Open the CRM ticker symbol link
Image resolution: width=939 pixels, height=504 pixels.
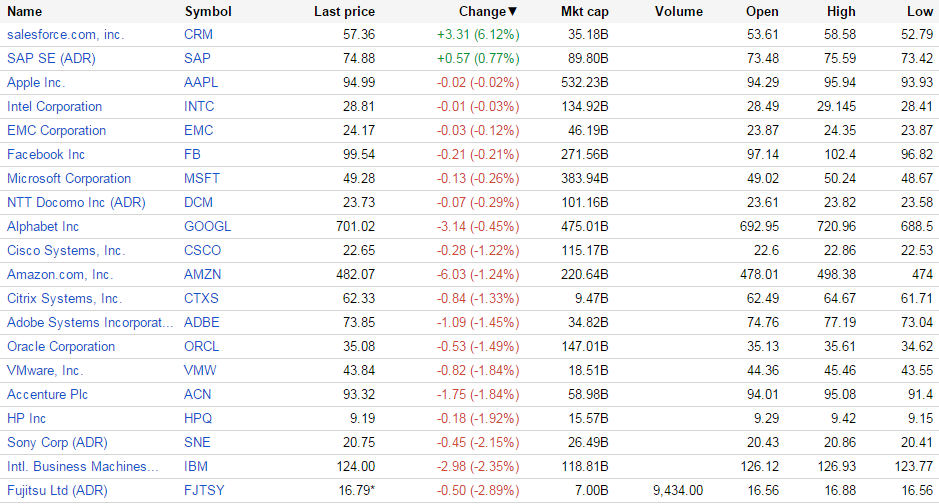tap(198, 35)
